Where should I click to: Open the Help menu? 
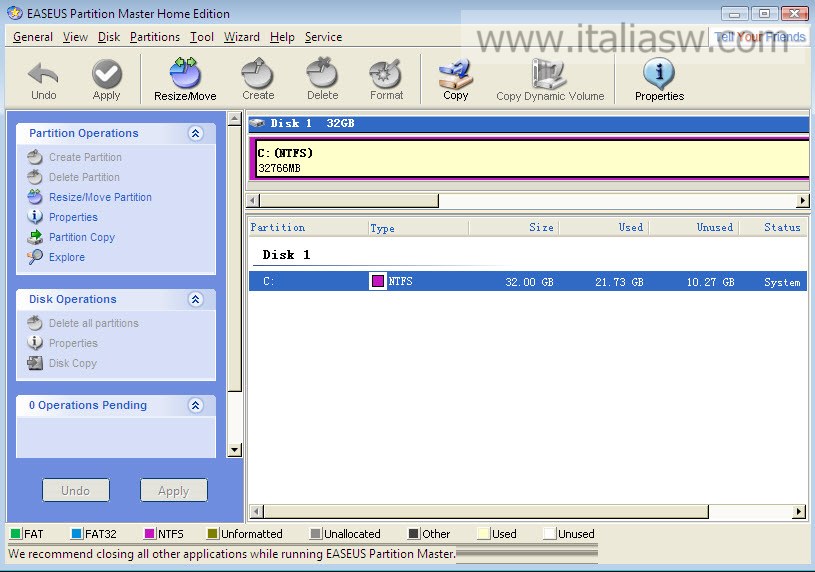click(x=282, y=37)
